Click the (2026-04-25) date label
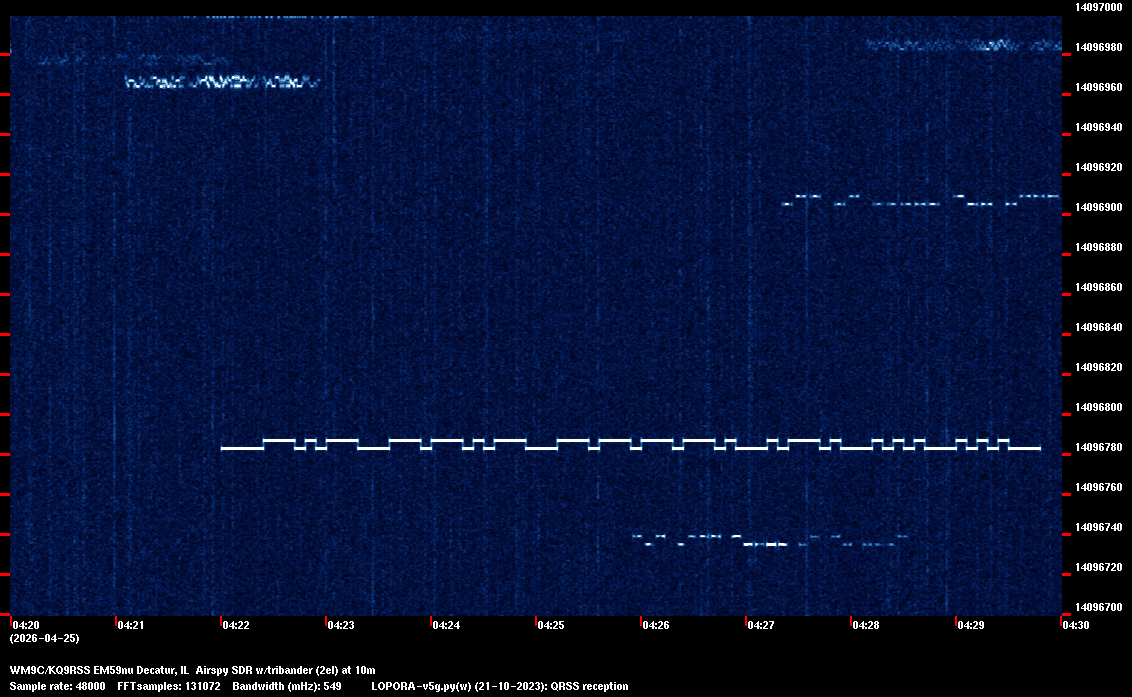The width and height of the screenshot is (1132, 697). click(44, 638)
